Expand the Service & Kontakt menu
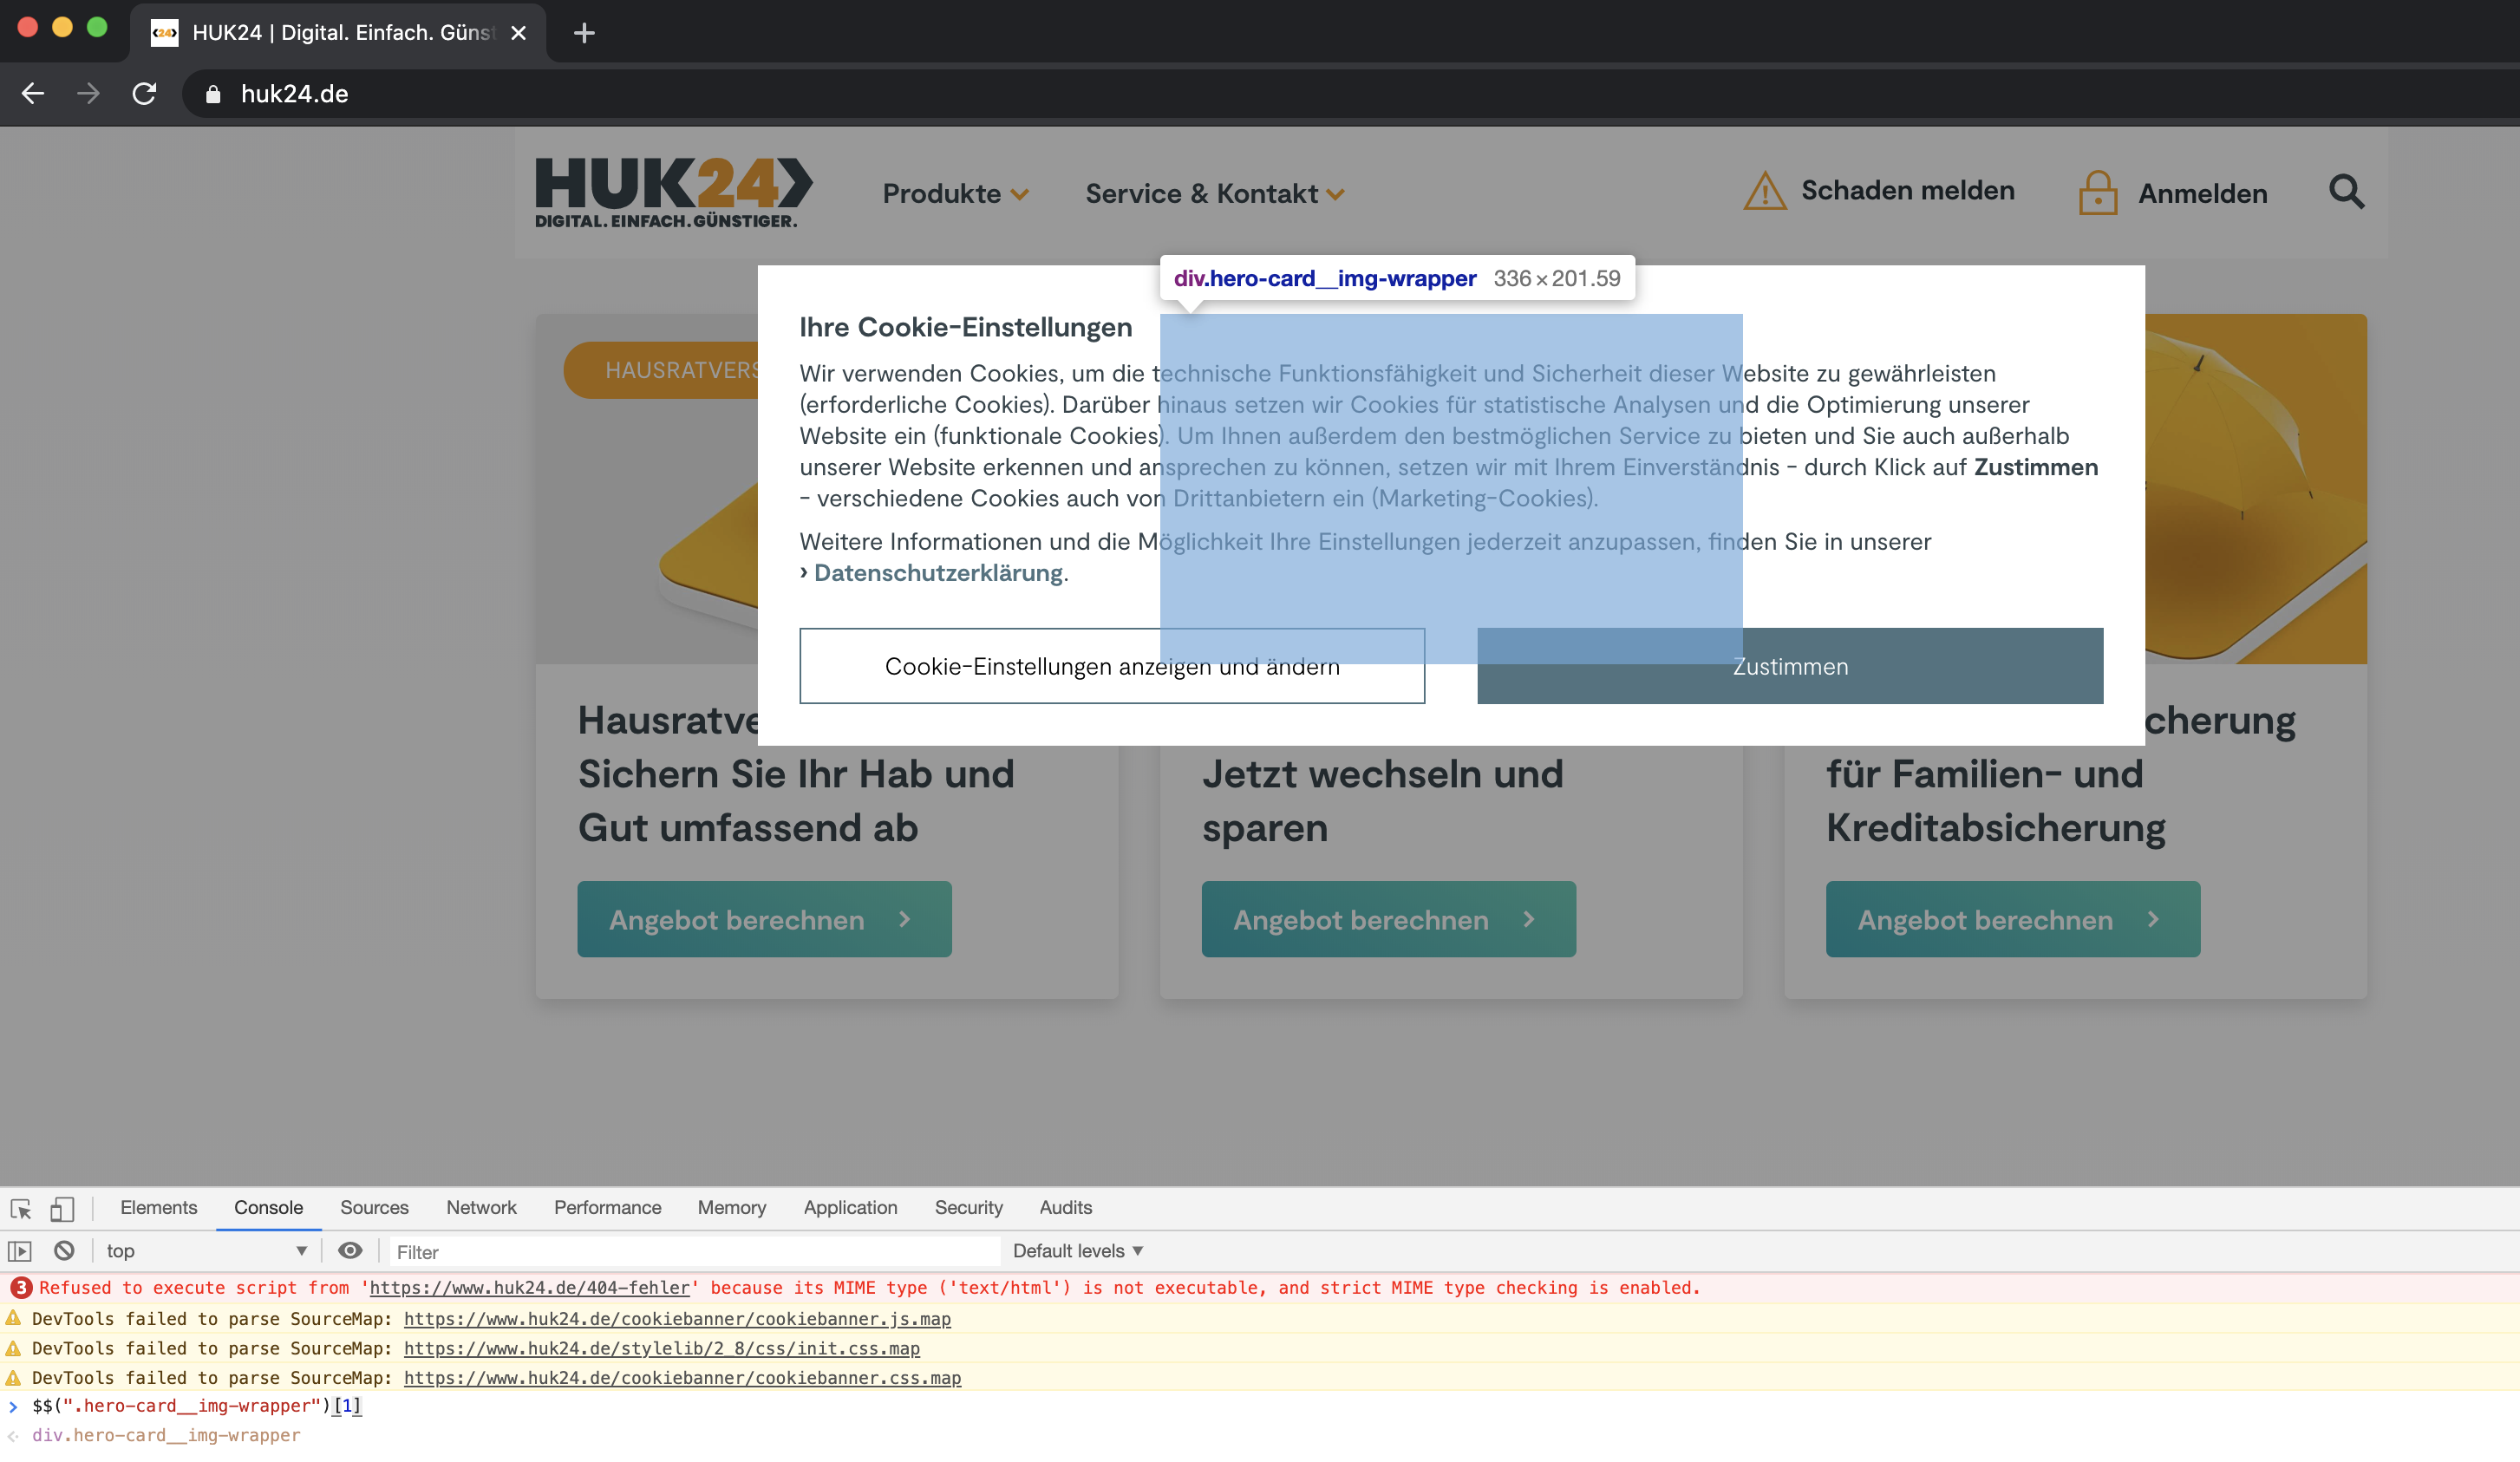The image size is (2520, 1462). 1215,194
